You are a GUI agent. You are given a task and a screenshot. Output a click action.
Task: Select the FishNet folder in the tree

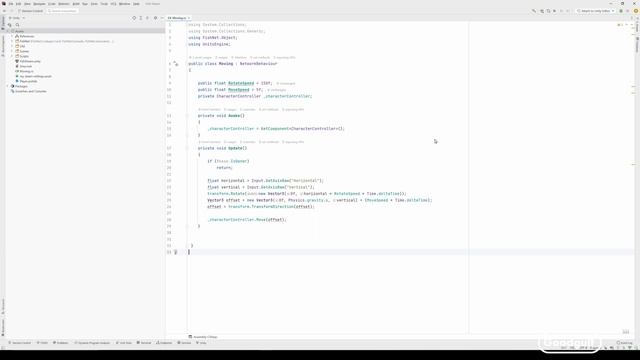coord(25,41)
